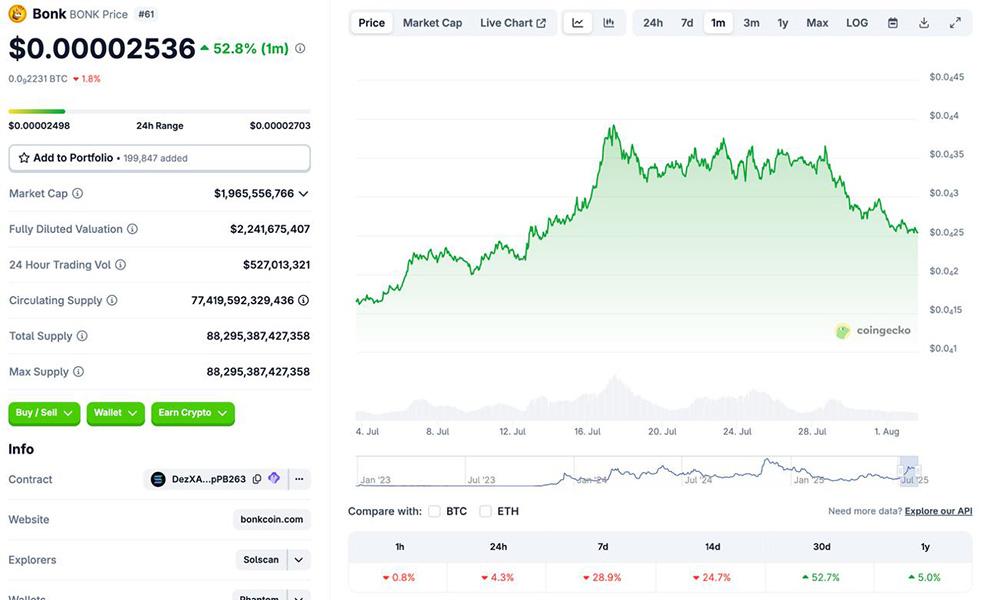Expand Market Cap details chevron
This screenshot has height=600, width=984.
point(304,193)
